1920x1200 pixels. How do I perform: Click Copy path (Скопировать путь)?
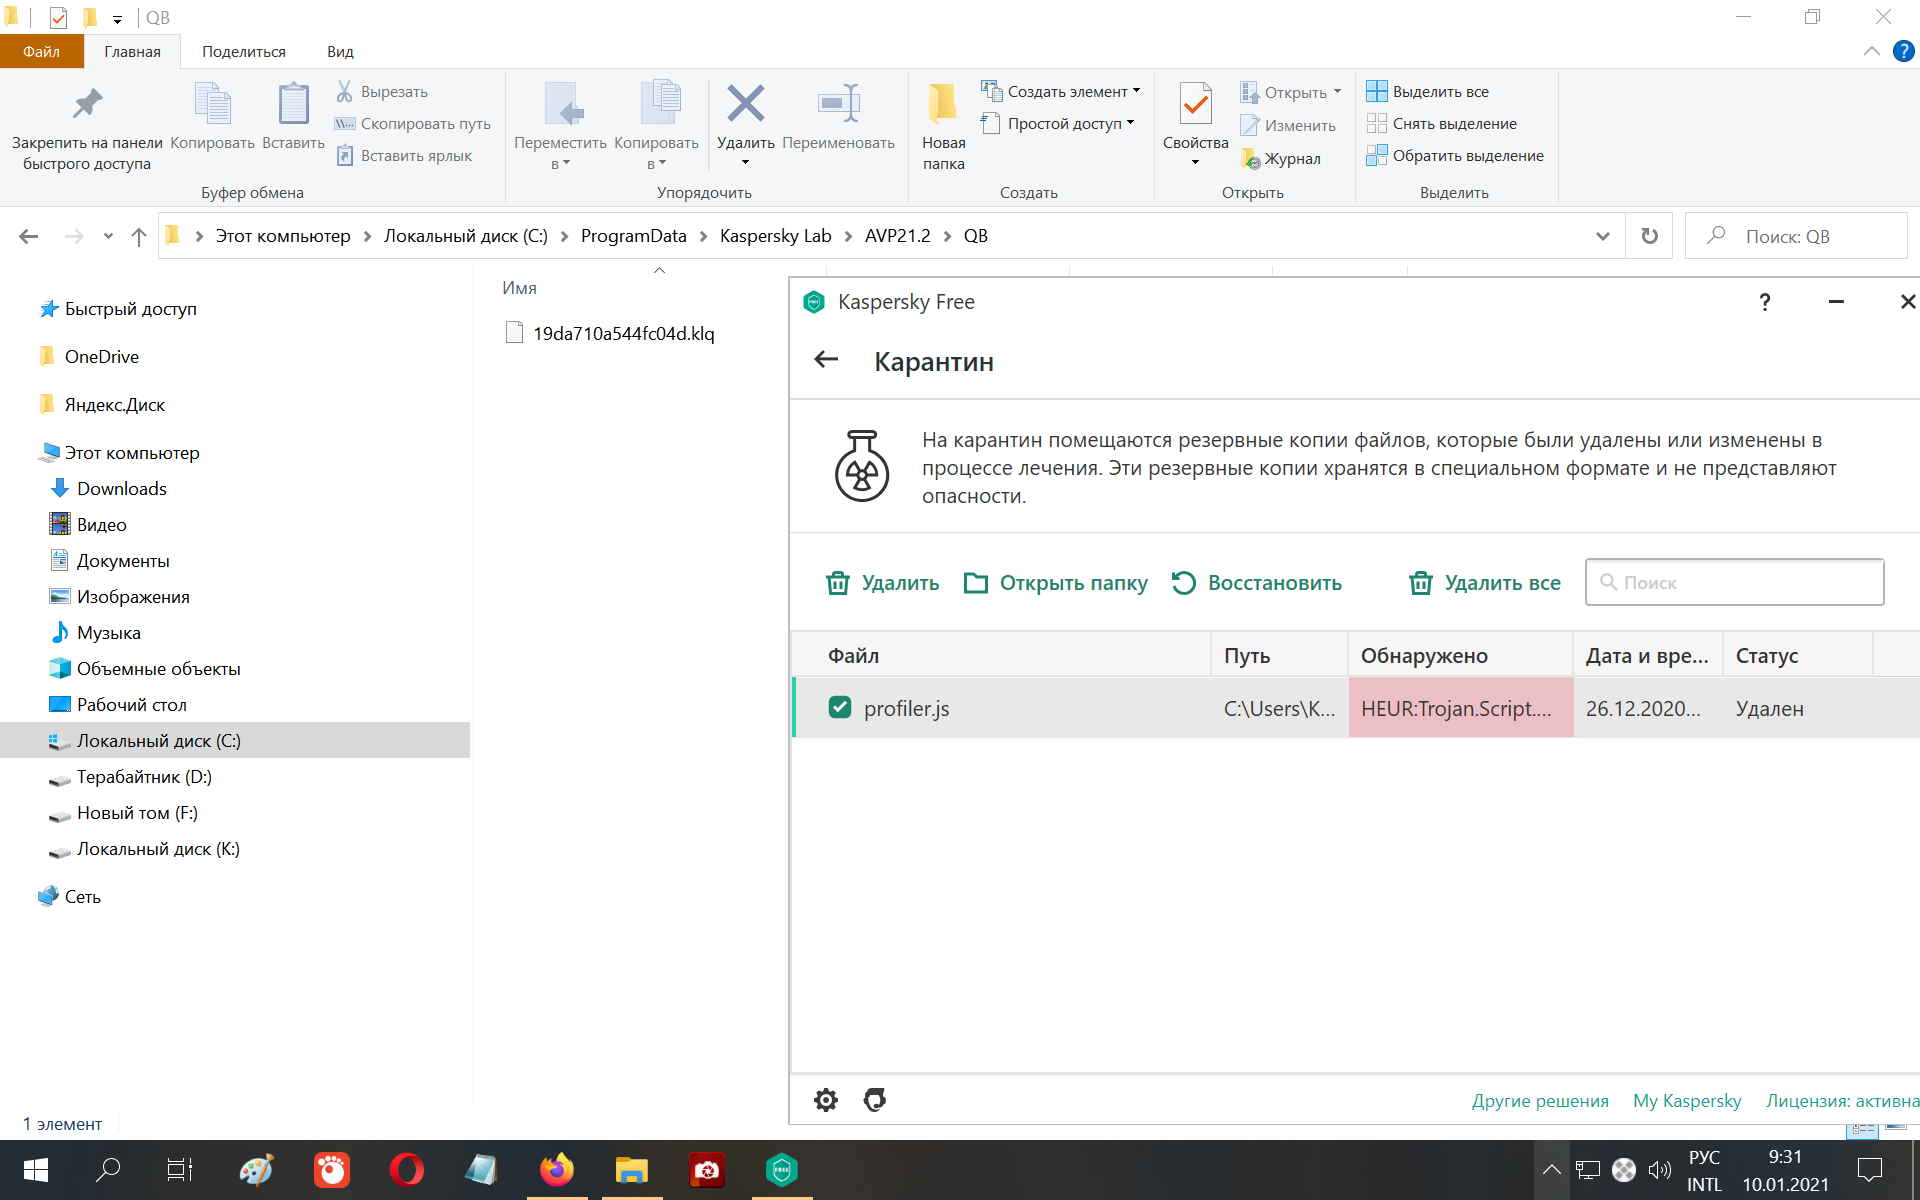[413, 123]
